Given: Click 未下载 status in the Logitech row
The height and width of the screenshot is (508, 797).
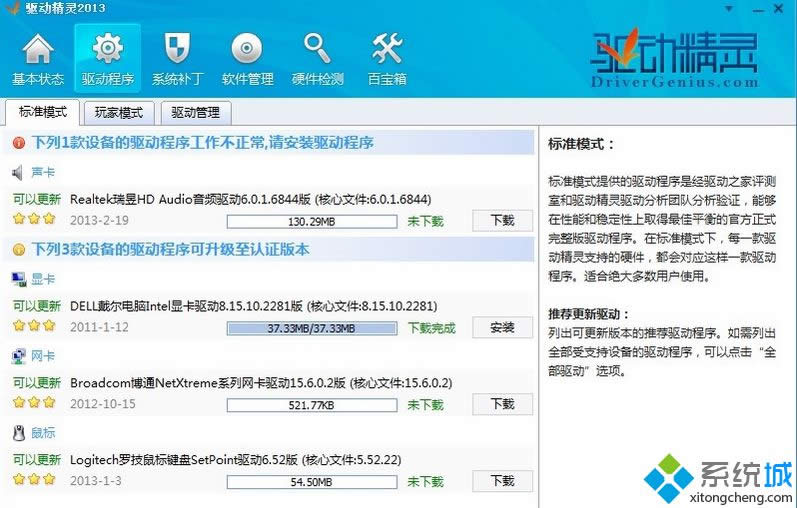Looking at the screenshot, I should coord(425,482).
